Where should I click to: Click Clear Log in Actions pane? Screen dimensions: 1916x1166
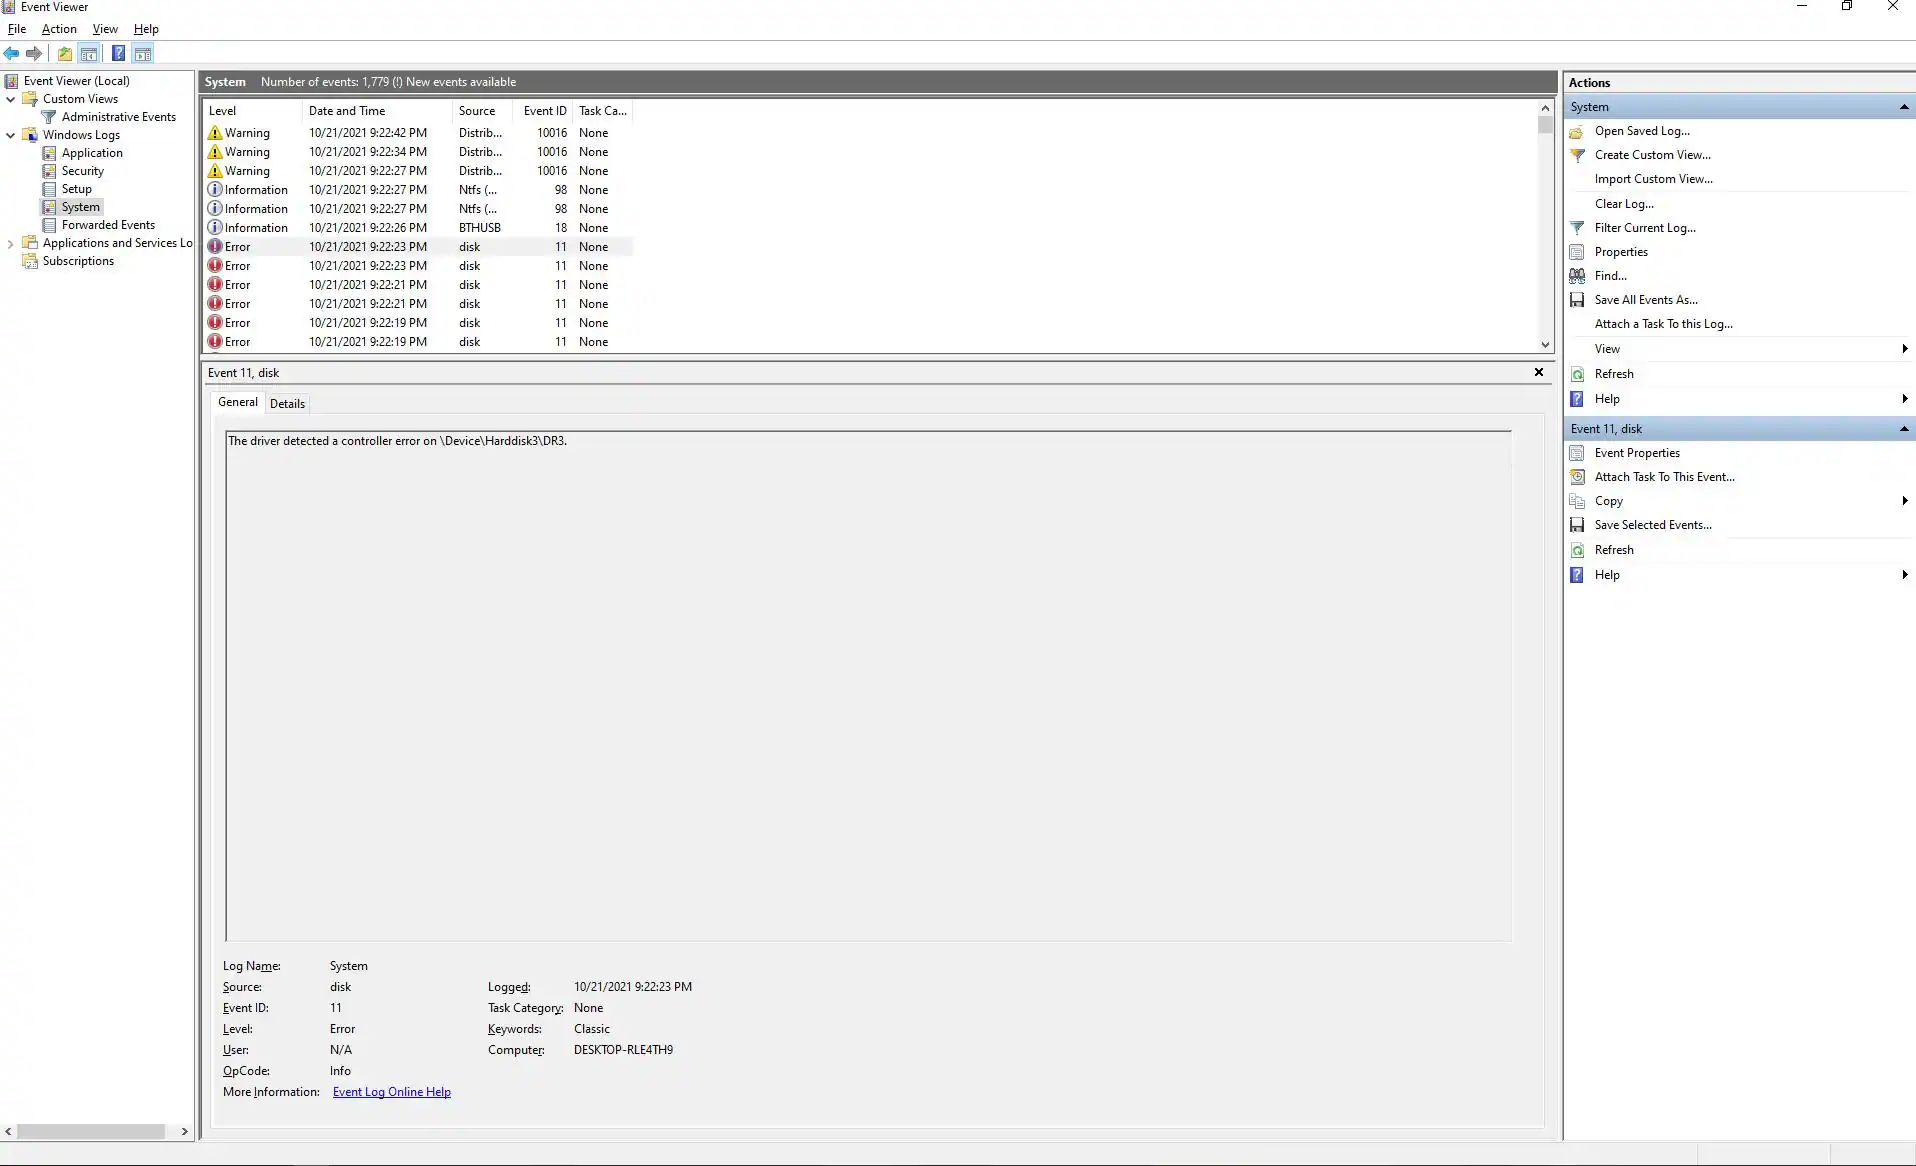coord(1623,204)
